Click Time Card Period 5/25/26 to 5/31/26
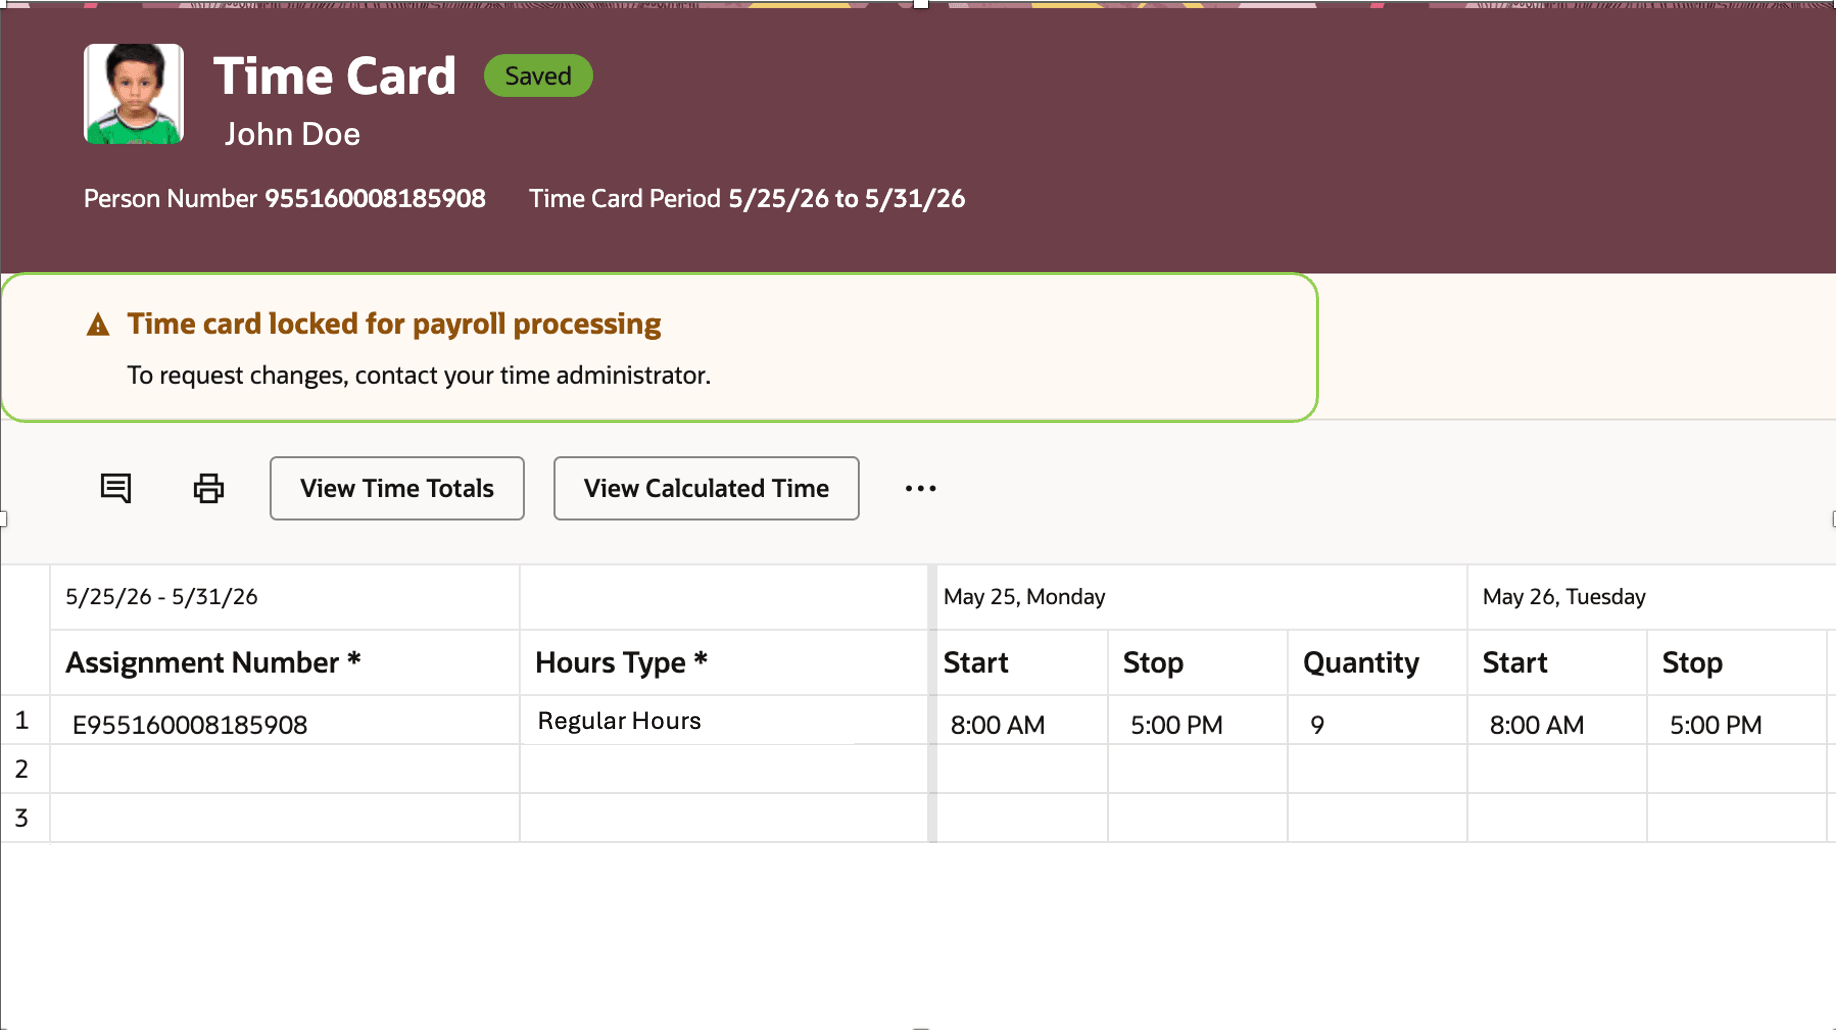 pyautogui.click(x=747, y=199)
